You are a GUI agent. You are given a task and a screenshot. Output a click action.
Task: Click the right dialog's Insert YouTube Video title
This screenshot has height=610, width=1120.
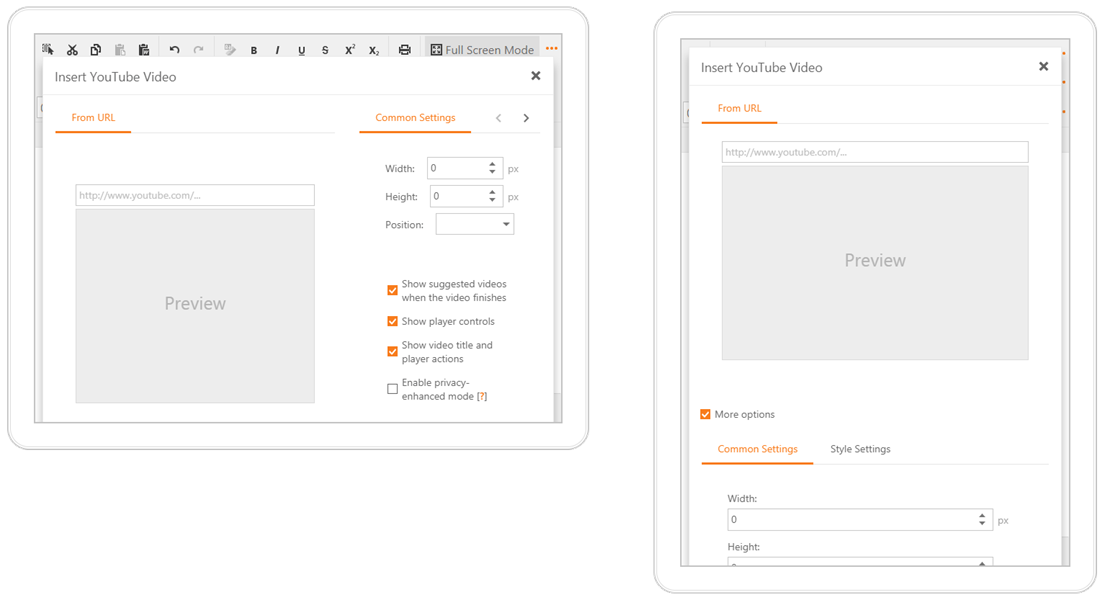761,68
